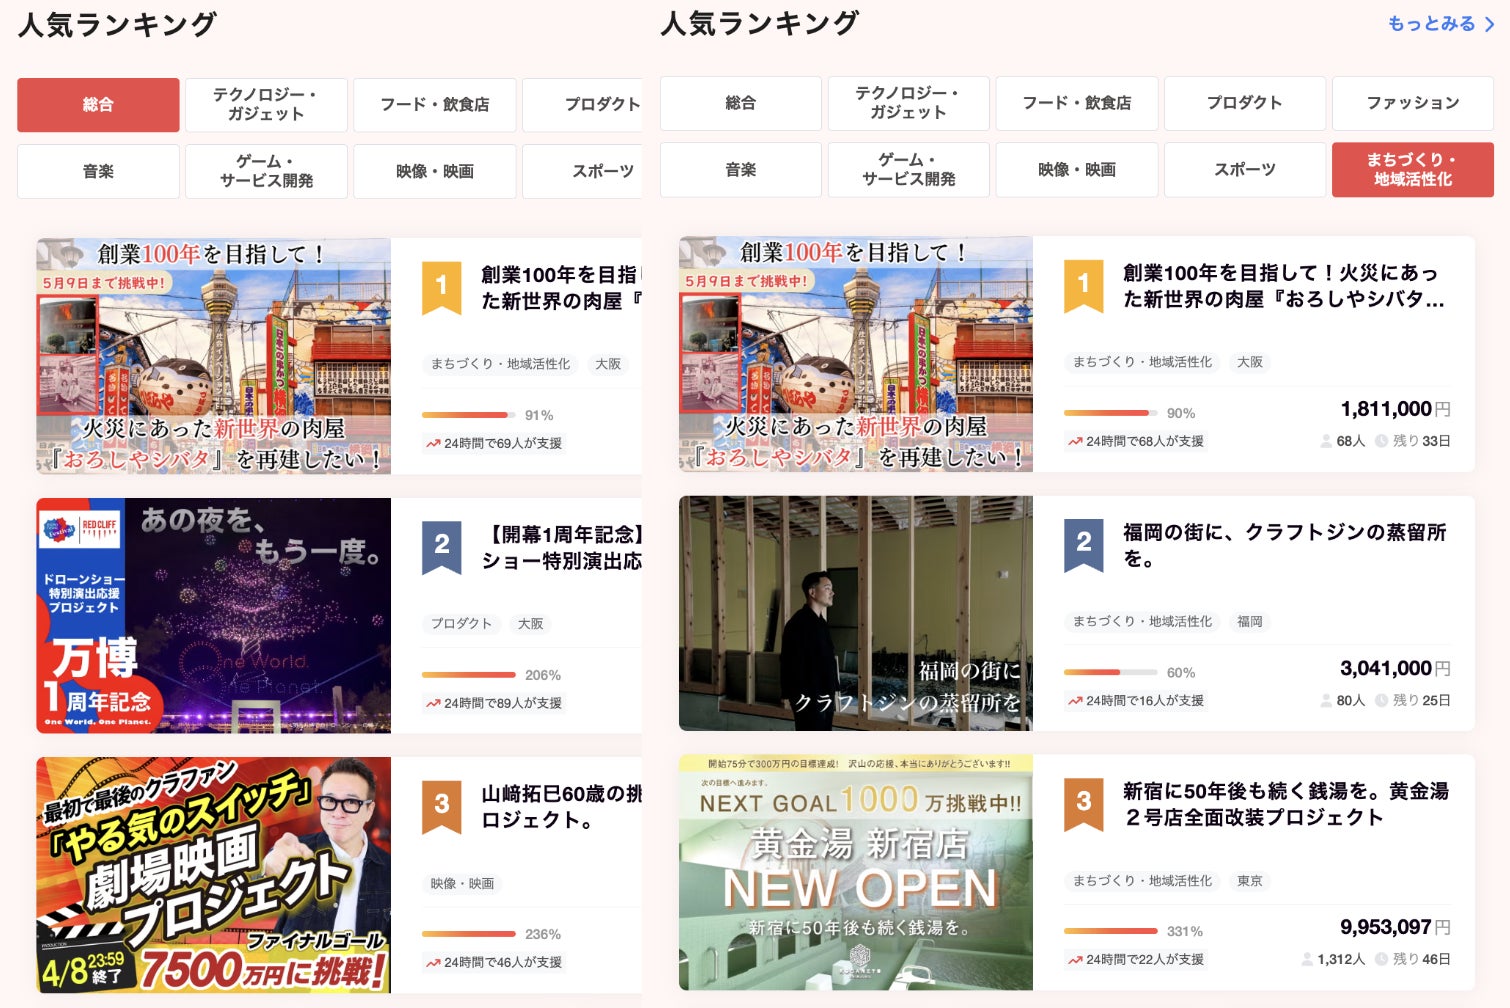Open the 万博1周年記念 drone show thumbnail

click(213, 616)
